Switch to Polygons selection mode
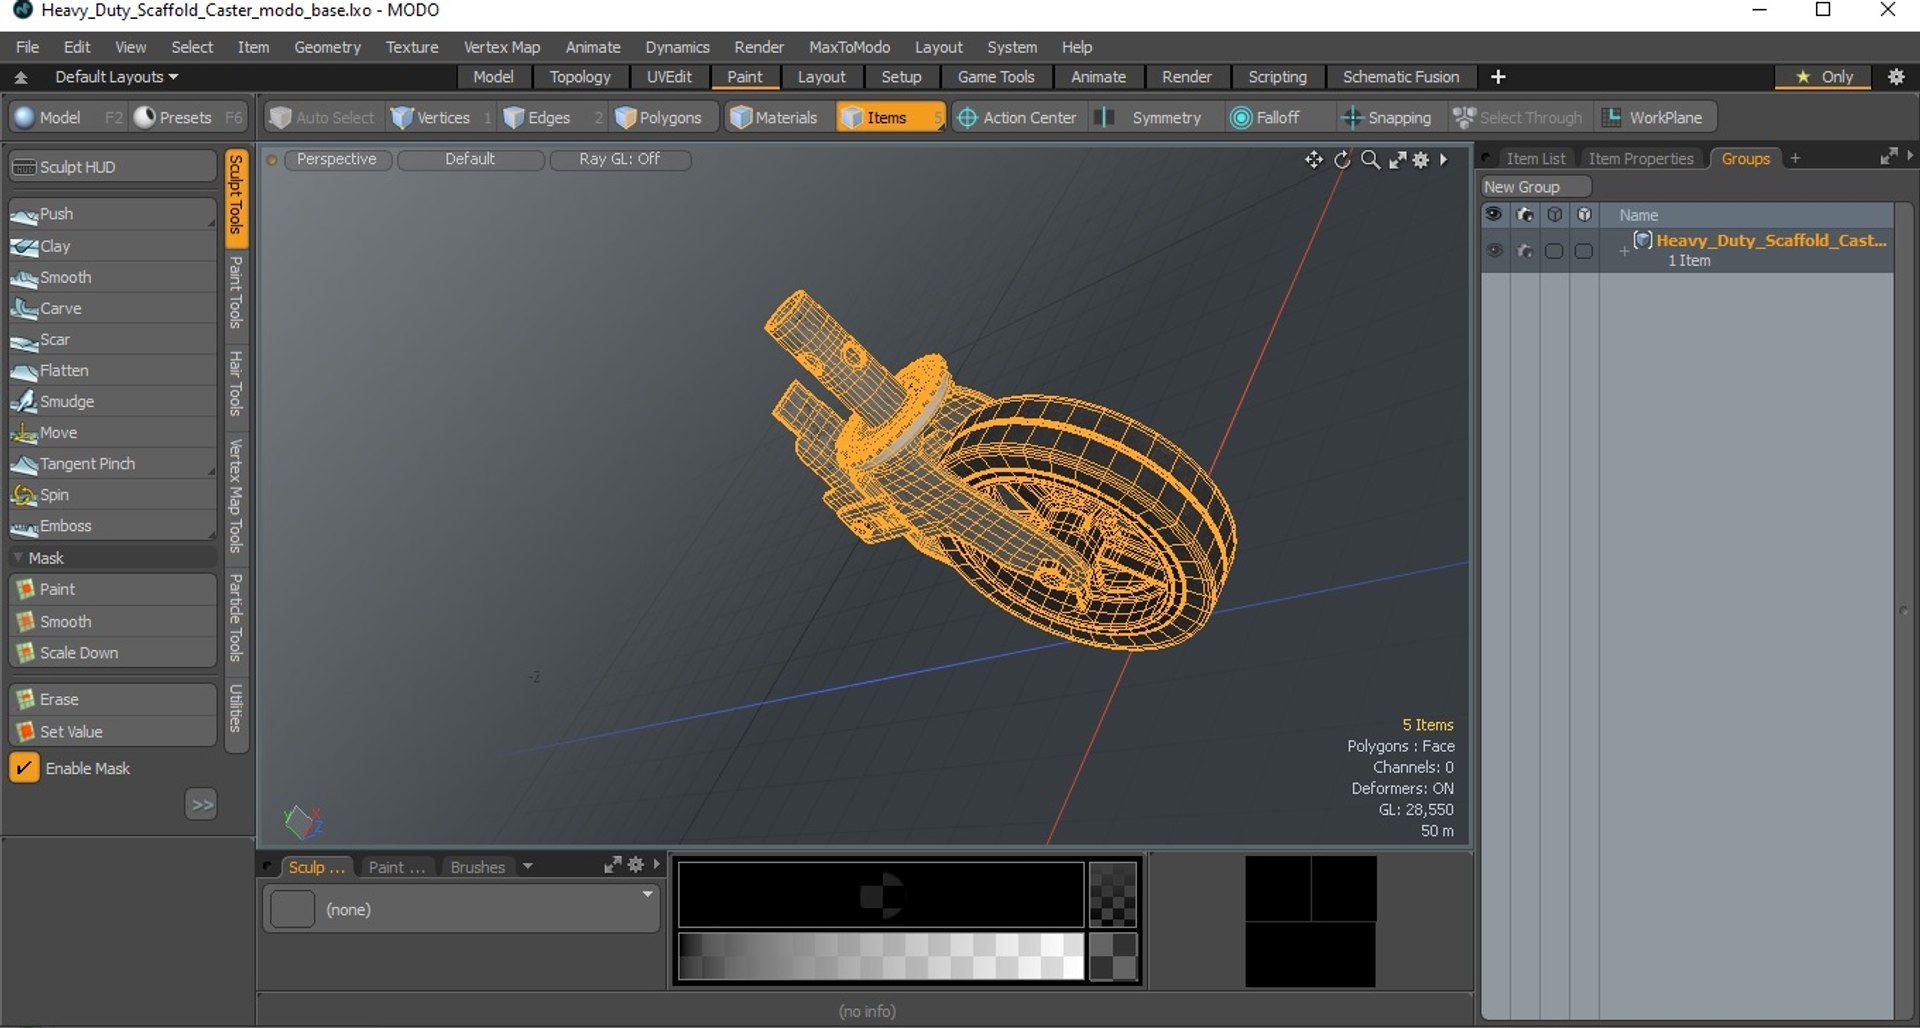The width and height of the screenshot is (1920, 1028). click(659, 117)
